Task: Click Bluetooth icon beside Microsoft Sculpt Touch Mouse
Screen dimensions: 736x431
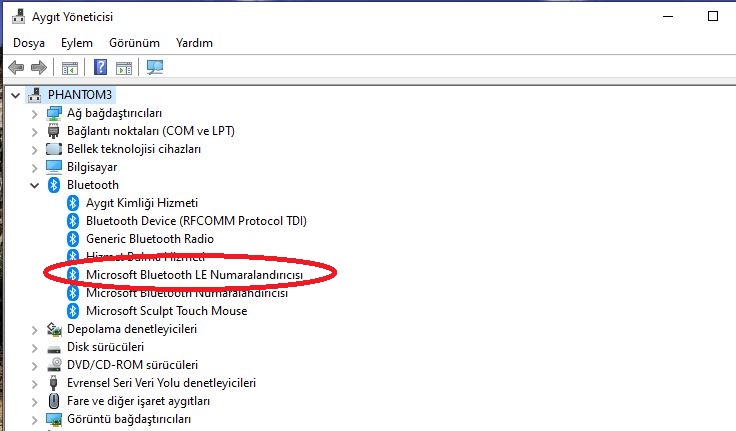Action: [72, 311]
